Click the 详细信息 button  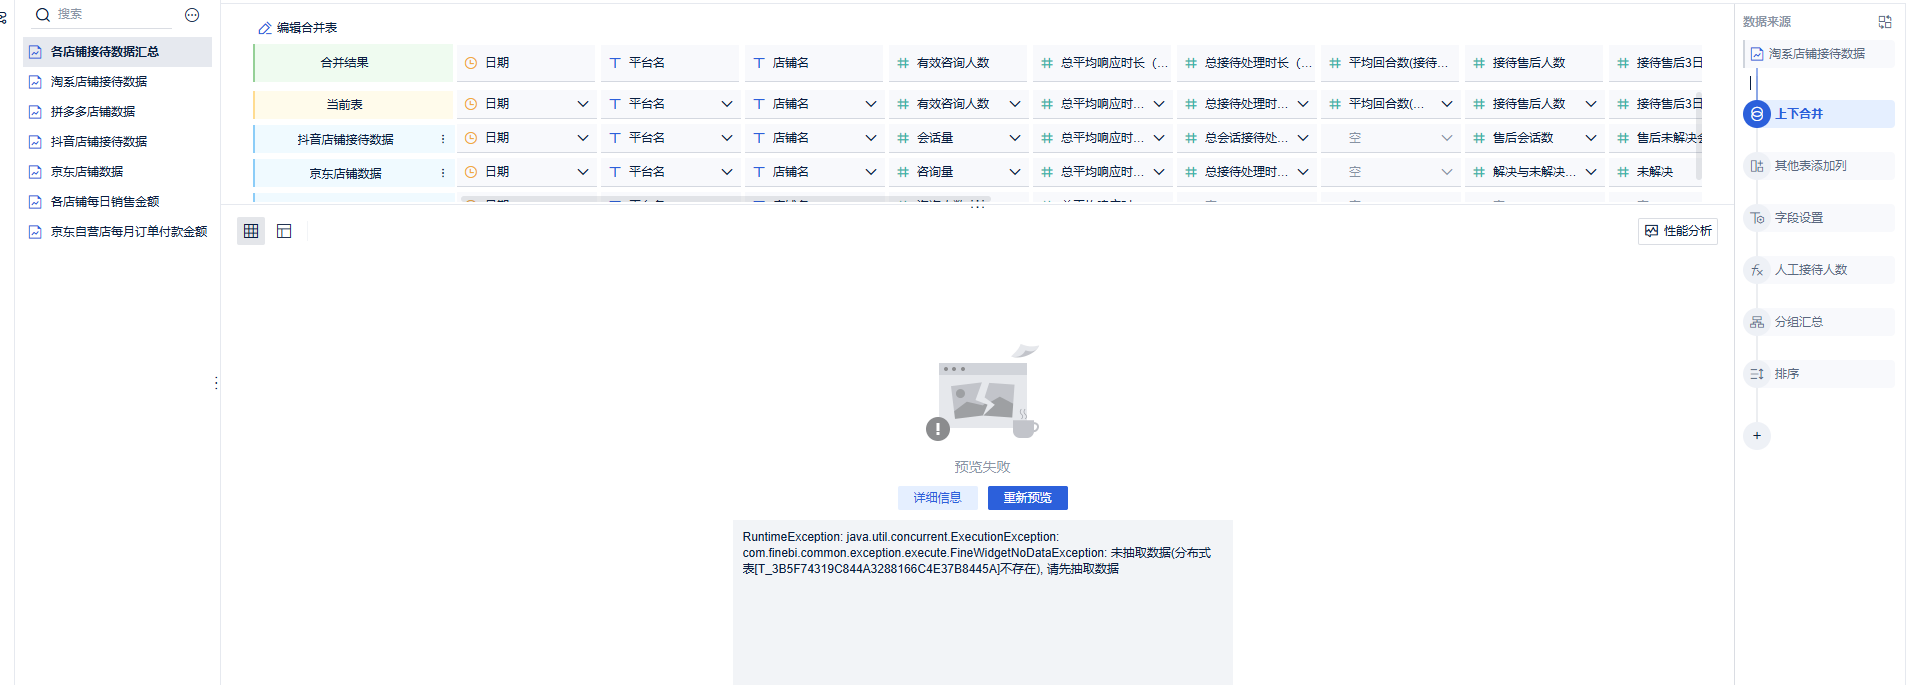click(x=937, y=498)
